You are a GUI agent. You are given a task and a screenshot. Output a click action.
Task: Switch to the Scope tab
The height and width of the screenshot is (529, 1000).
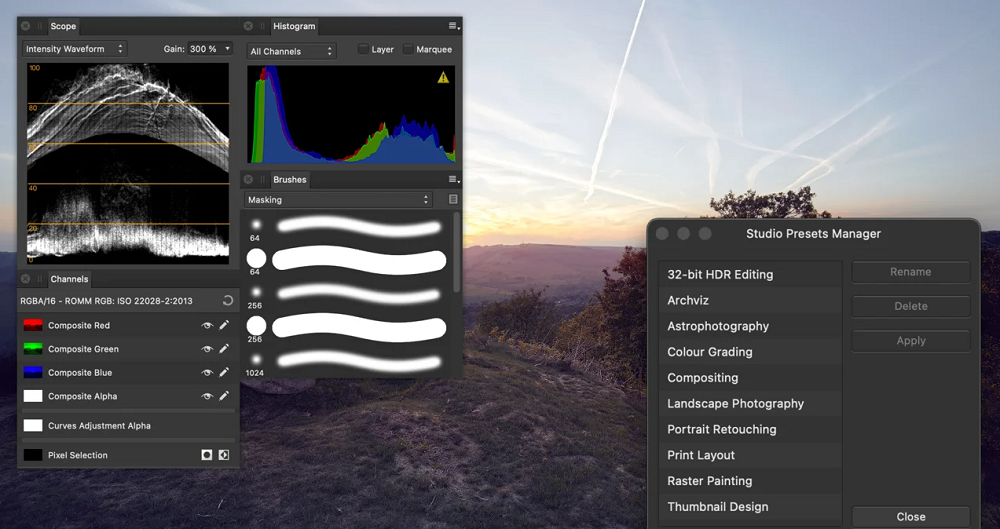click(x=63, y=26)
